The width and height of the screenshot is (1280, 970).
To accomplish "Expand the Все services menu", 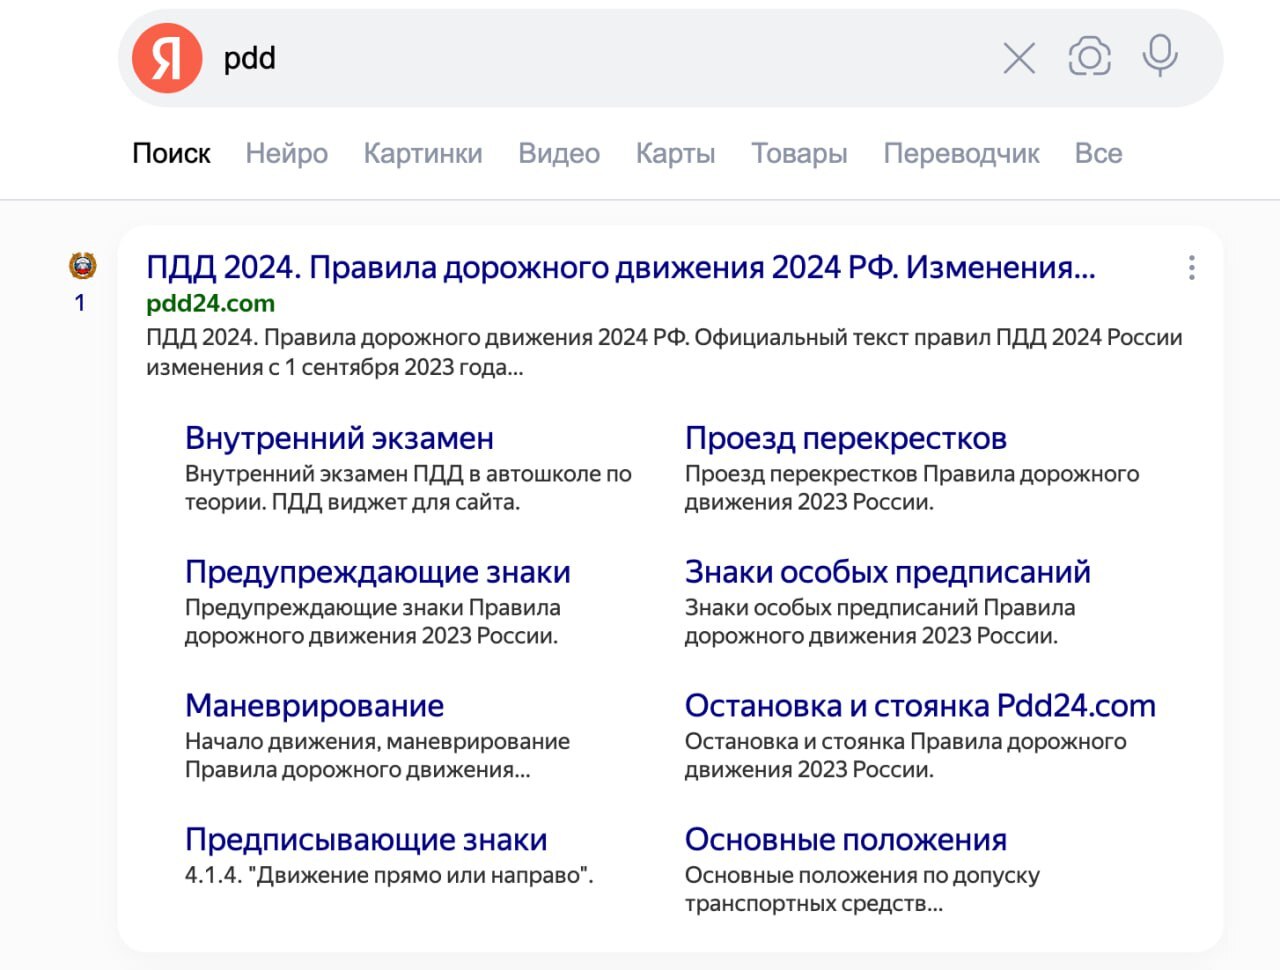I will point(1098,153).
